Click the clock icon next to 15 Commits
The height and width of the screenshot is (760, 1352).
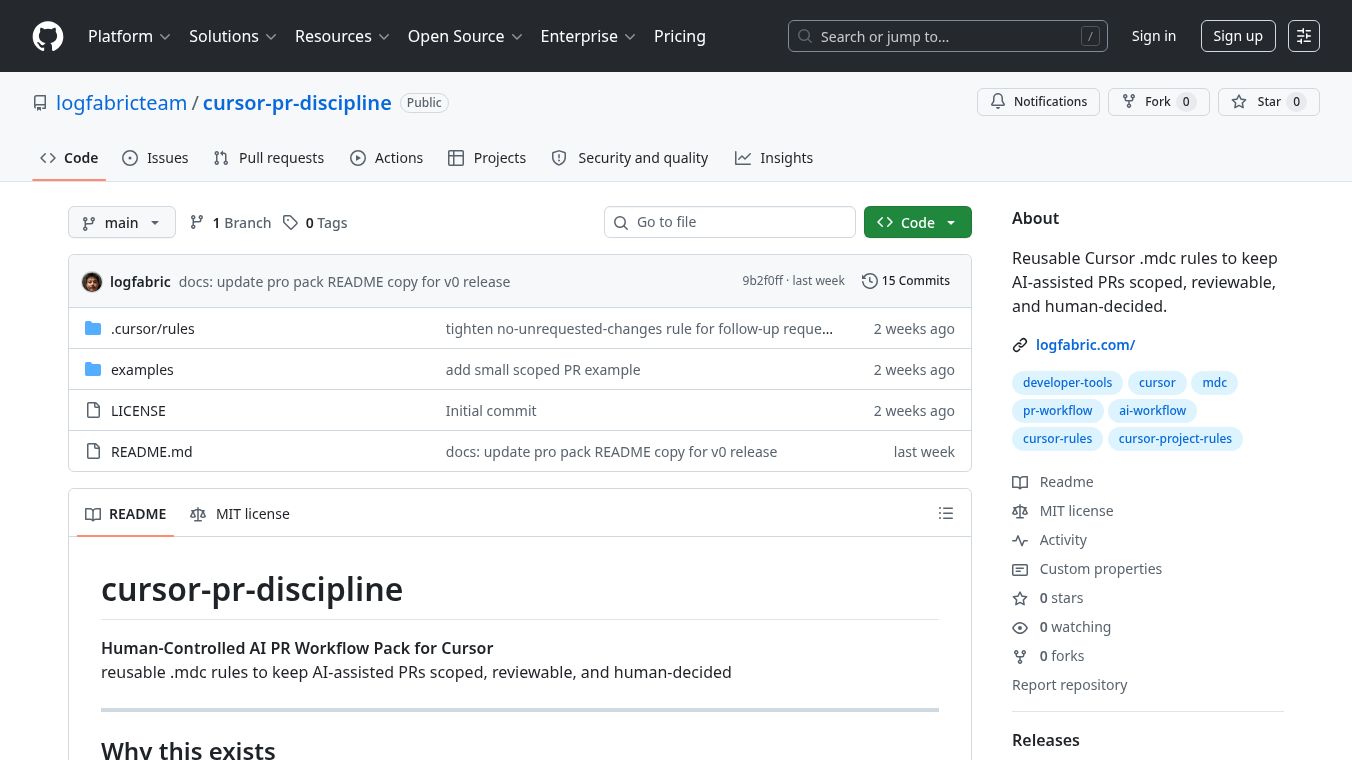870,281
